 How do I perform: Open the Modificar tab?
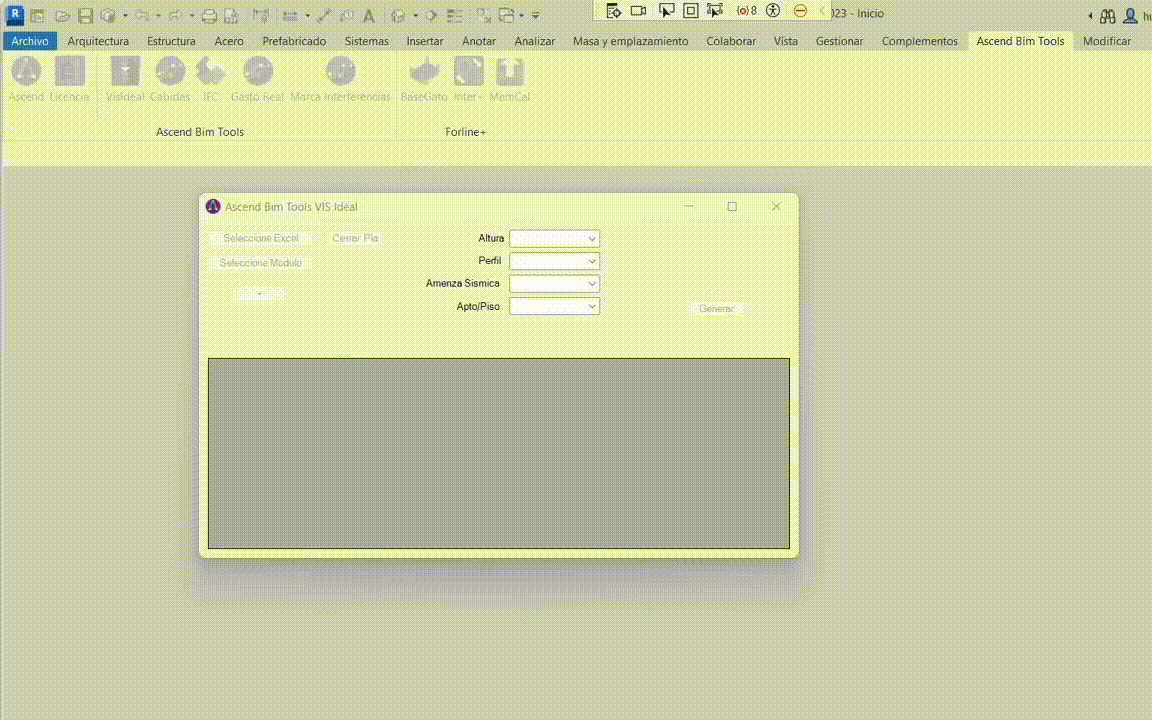(1106, 41)
